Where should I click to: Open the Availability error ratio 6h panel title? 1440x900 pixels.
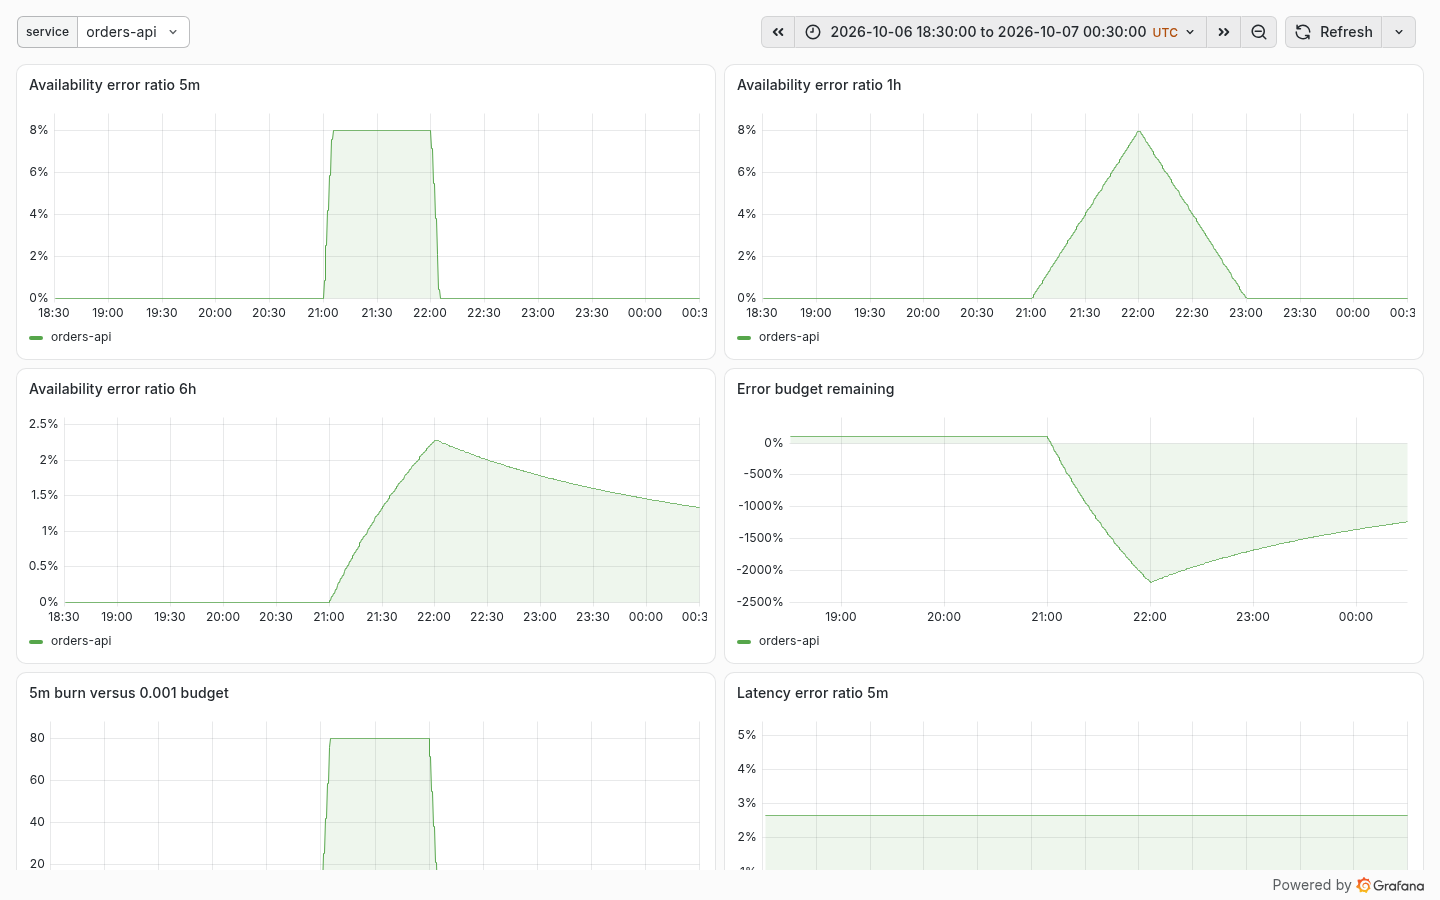tap(112, 389)
